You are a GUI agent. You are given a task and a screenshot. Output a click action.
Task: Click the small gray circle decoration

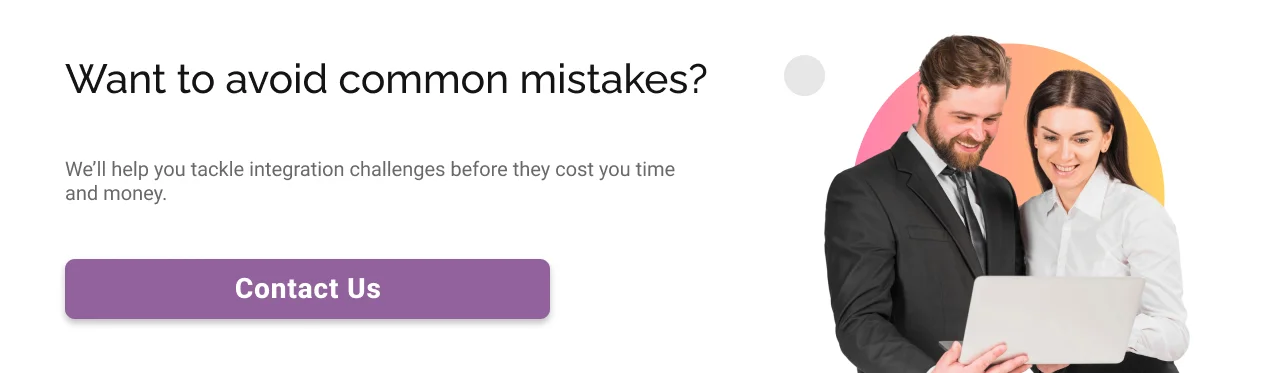pyautogui.click(x=804, y=76)
